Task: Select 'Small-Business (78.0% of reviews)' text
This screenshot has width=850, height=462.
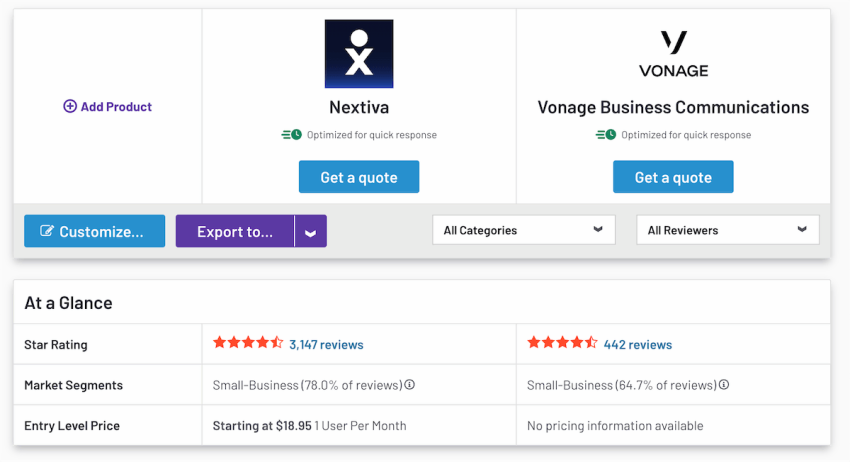Action: pyautogui.click(x=308, y=385)
